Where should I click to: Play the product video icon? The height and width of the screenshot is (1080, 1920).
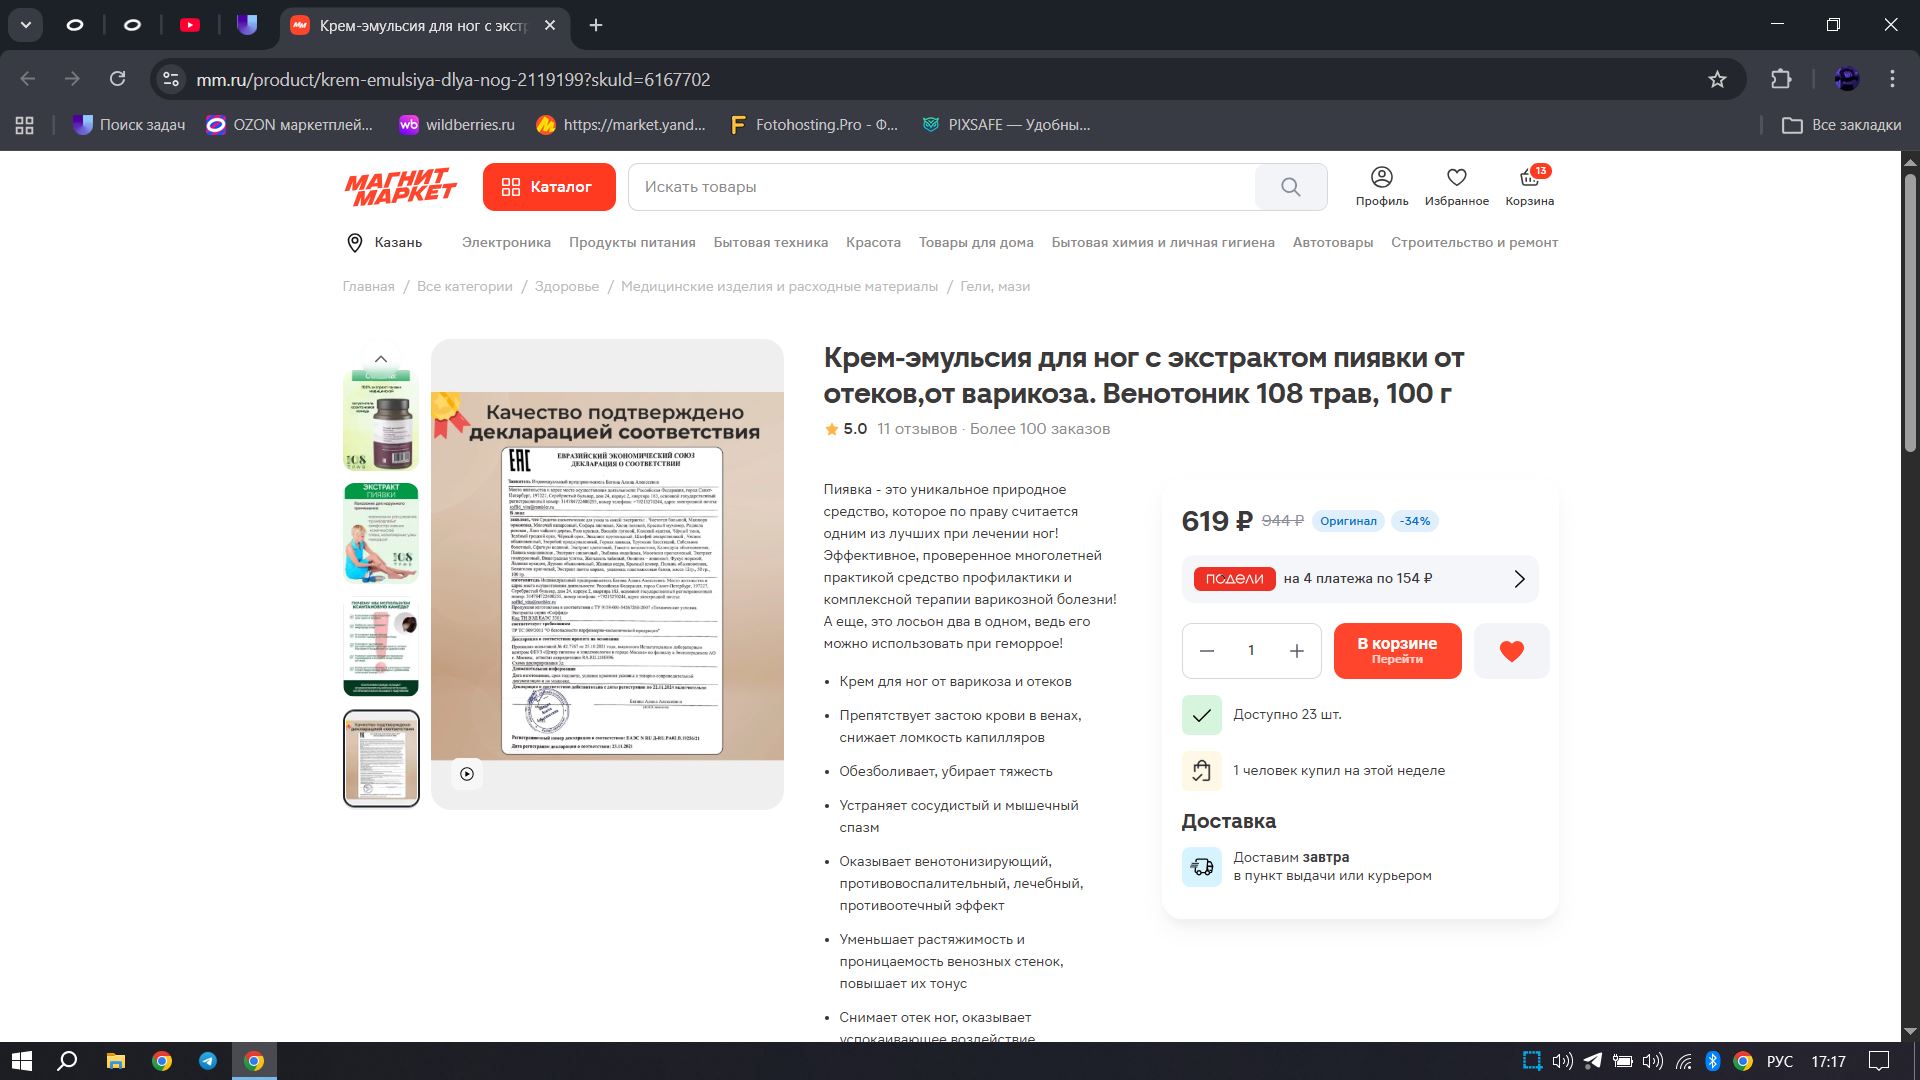[x=467, y=774]
